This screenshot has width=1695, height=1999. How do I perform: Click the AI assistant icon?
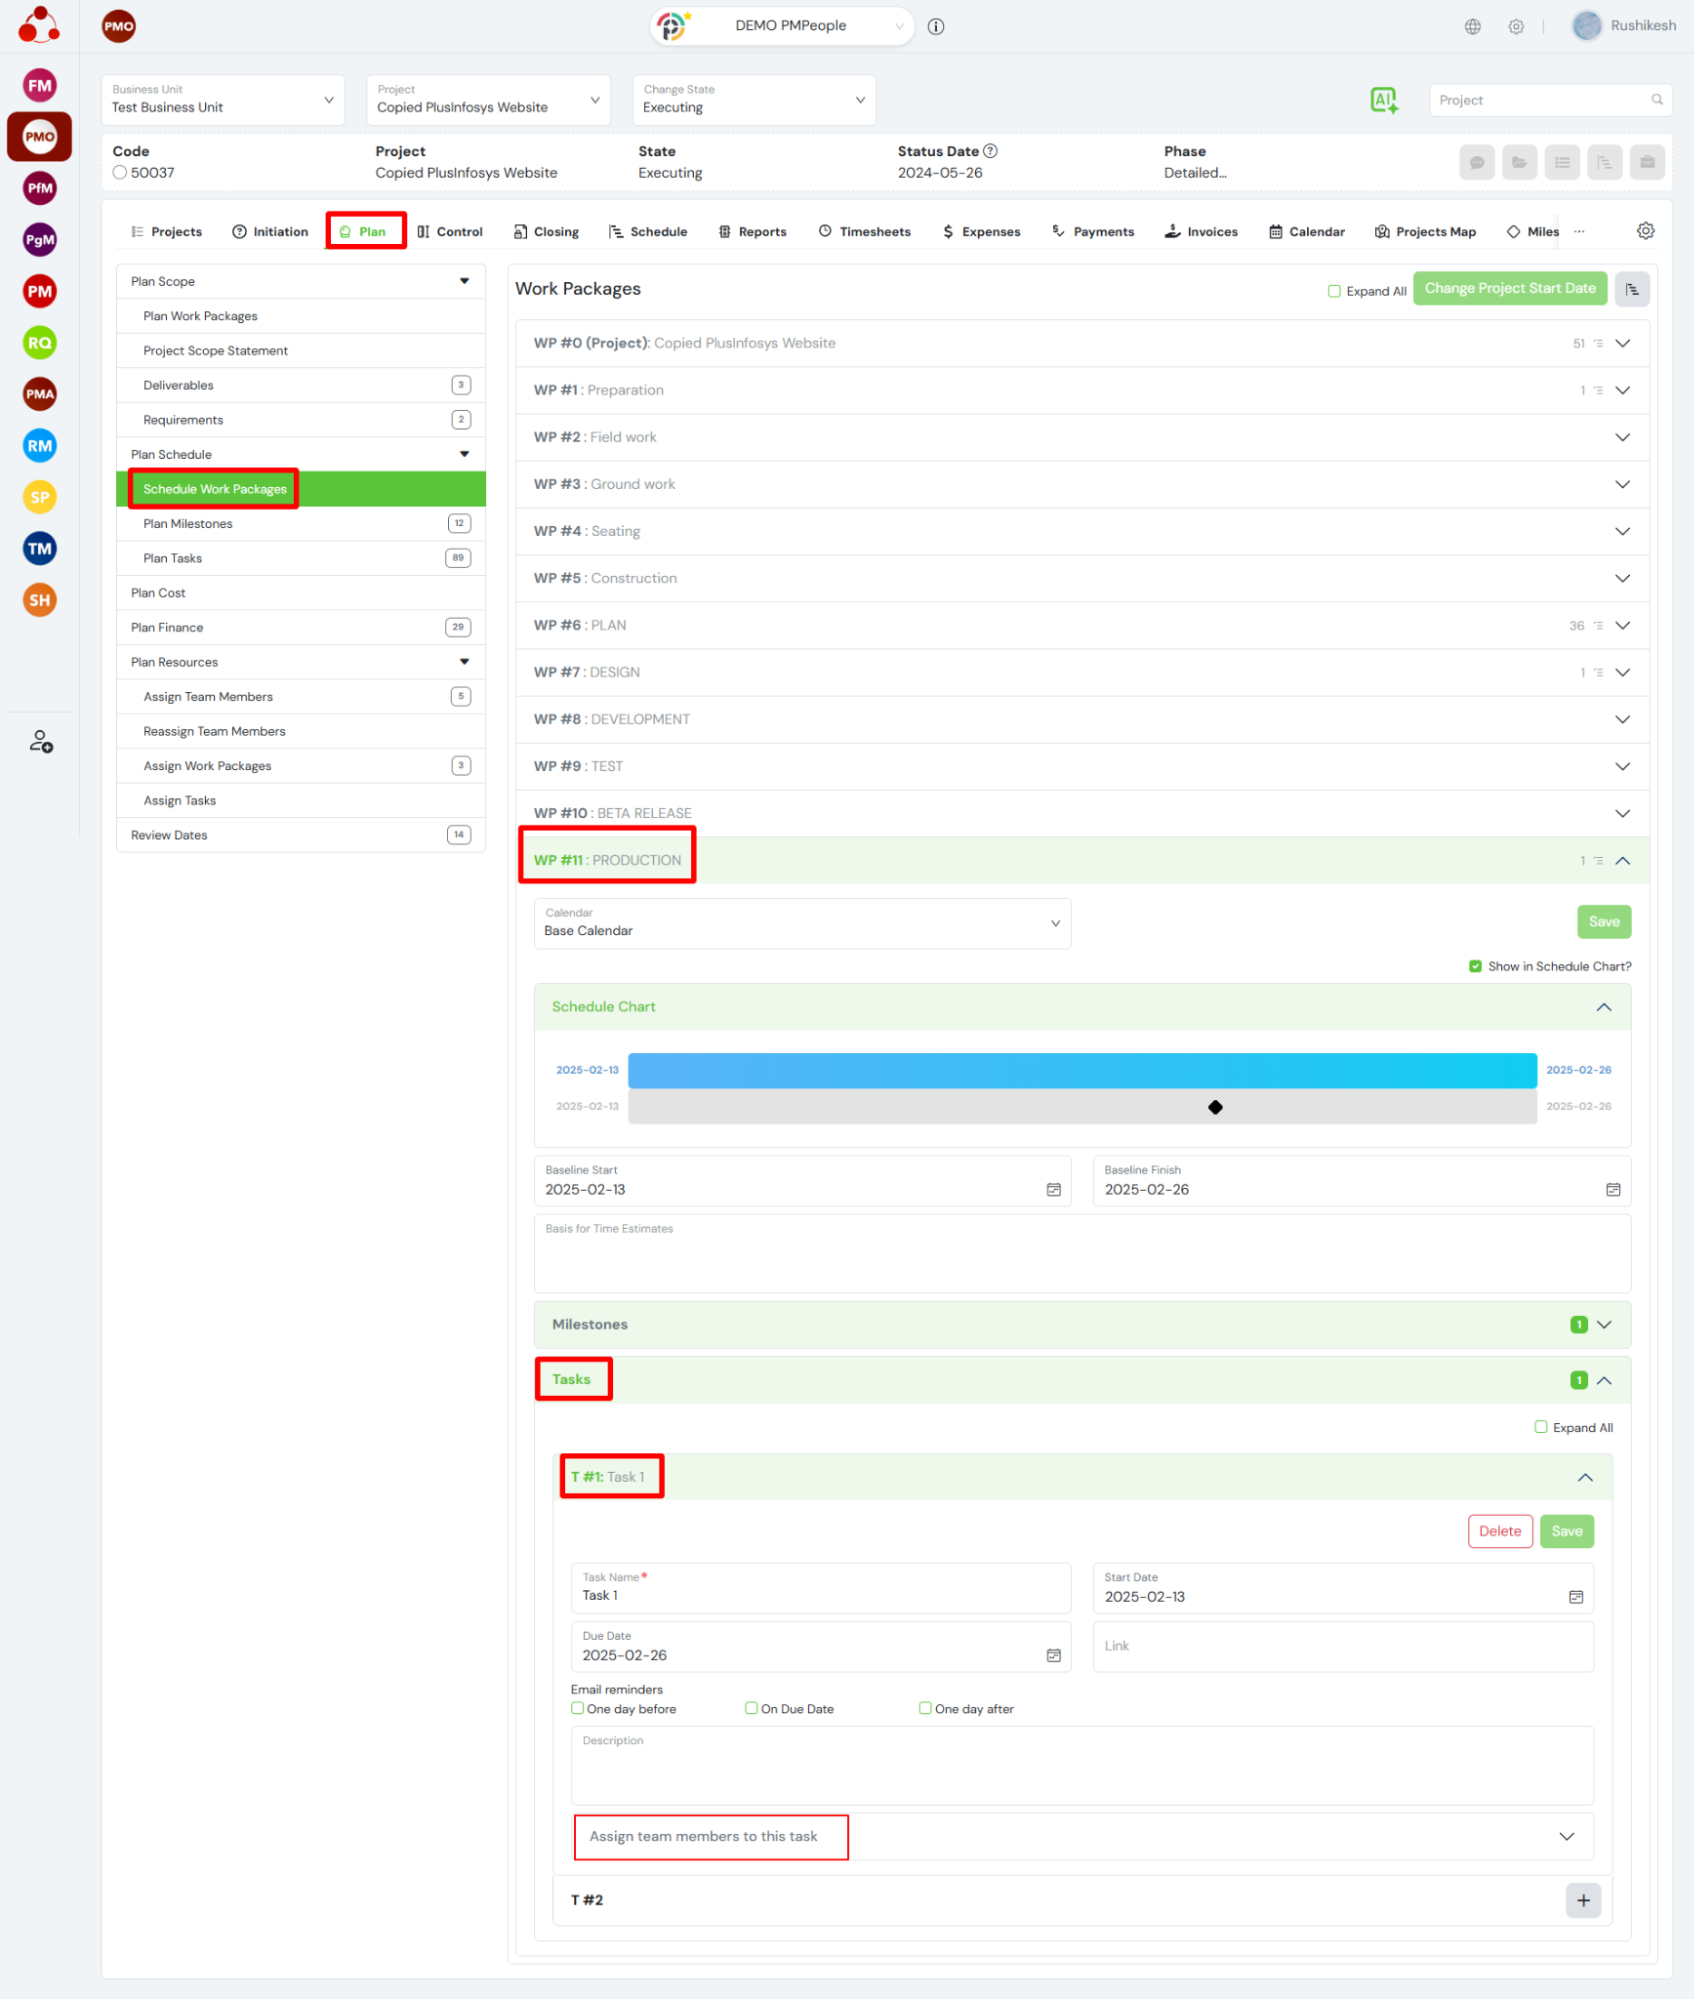pos(1384,100)
